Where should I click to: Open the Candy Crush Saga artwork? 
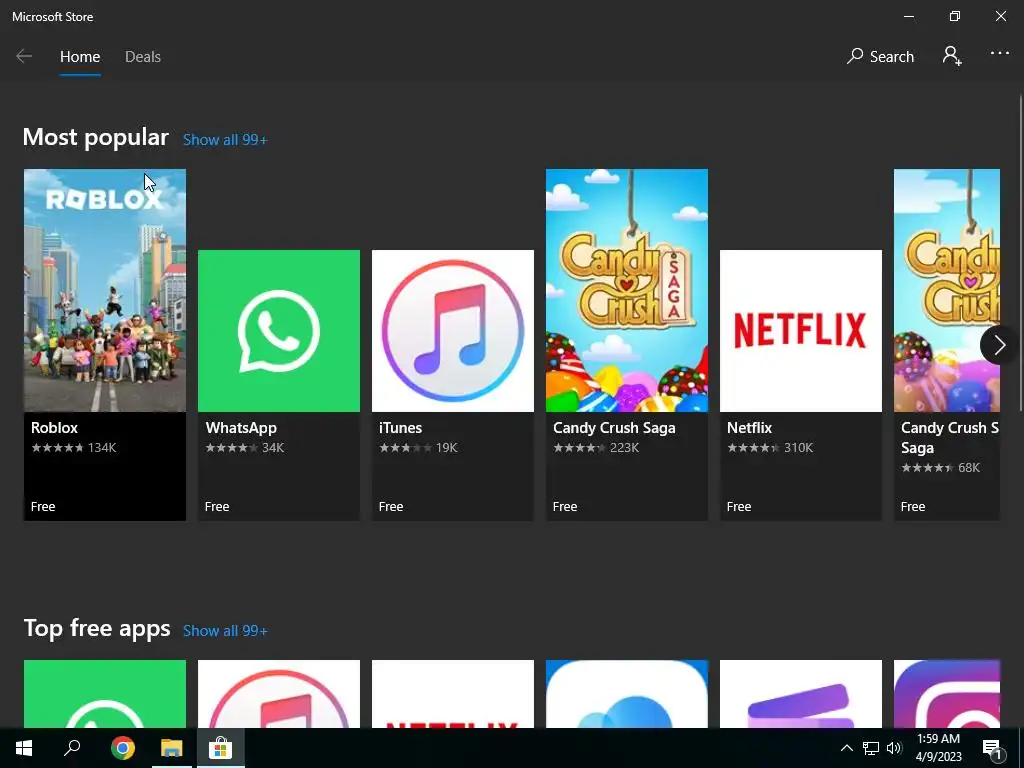(x=627, y=290)
